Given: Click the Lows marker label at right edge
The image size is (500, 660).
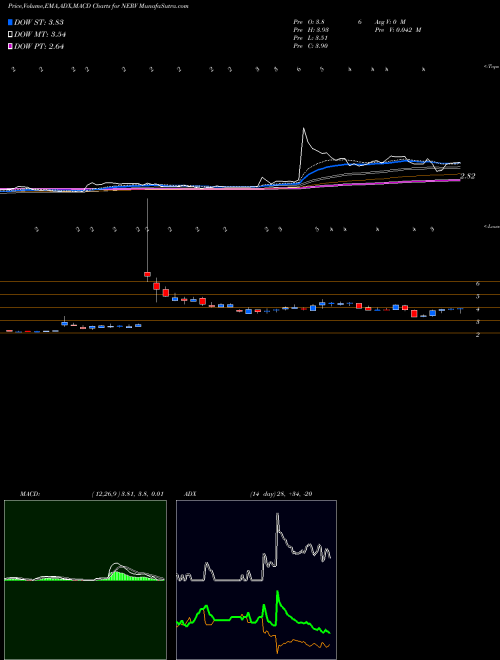Looking at the screenshot, I should (x=492, y=226).
